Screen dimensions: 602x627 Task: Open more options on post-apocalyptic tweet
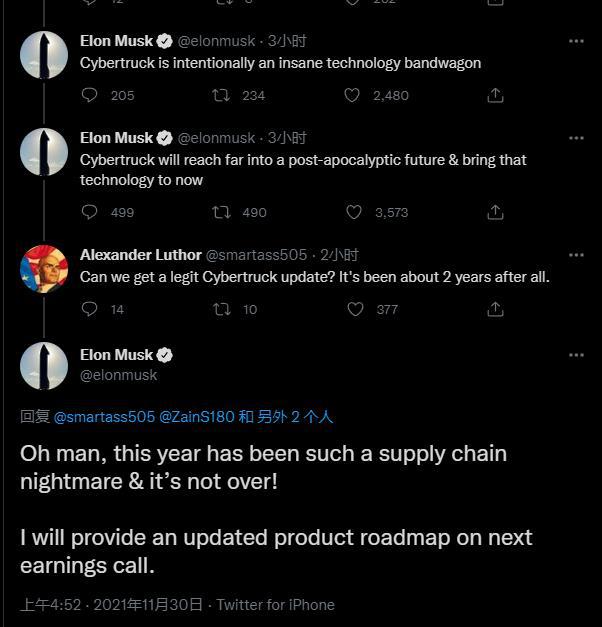[576, 138]
